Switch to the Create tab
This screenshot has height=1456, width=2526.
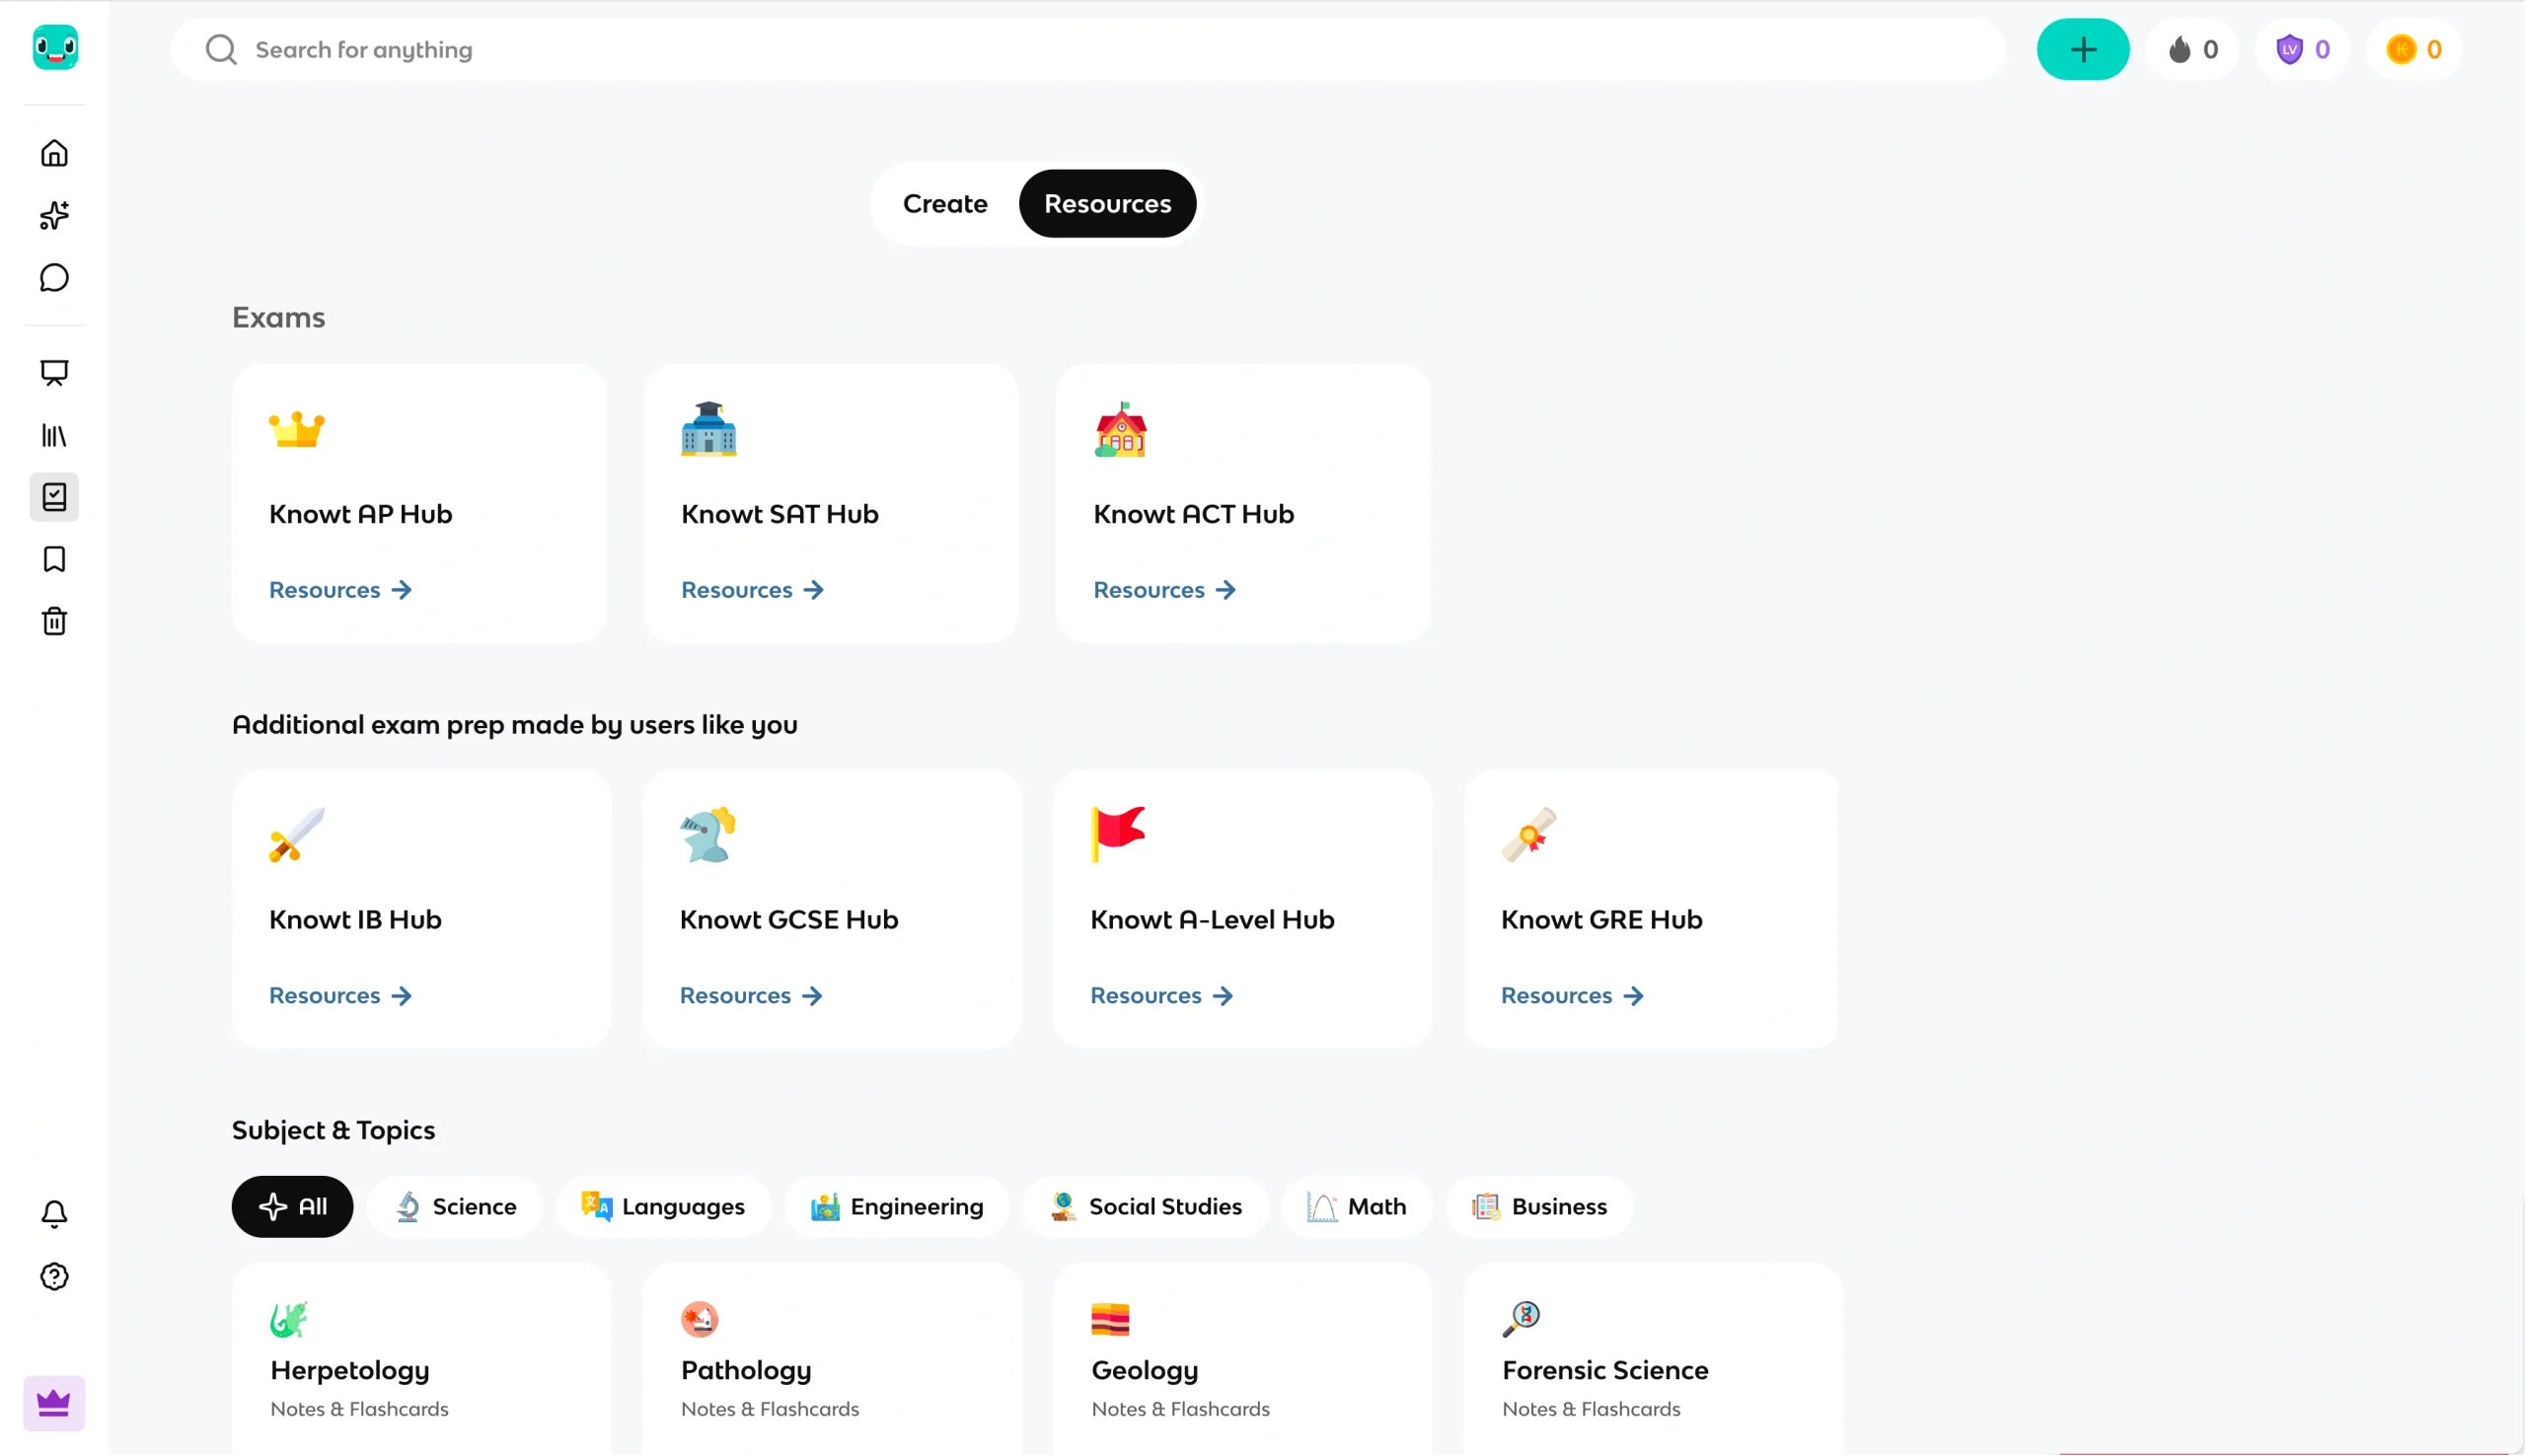[945, 204]
